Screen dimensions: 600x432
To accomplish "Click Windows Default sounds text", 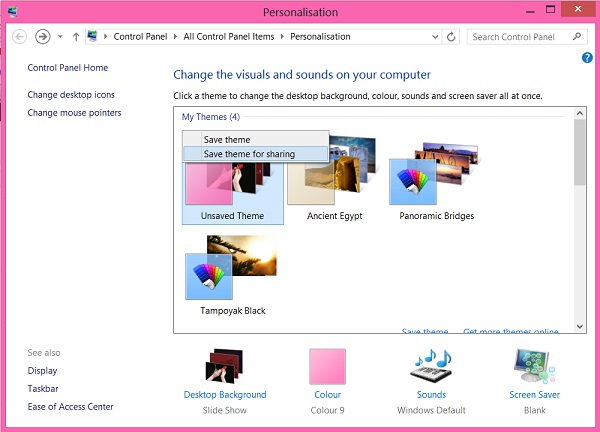I will [x=431, y=410].
